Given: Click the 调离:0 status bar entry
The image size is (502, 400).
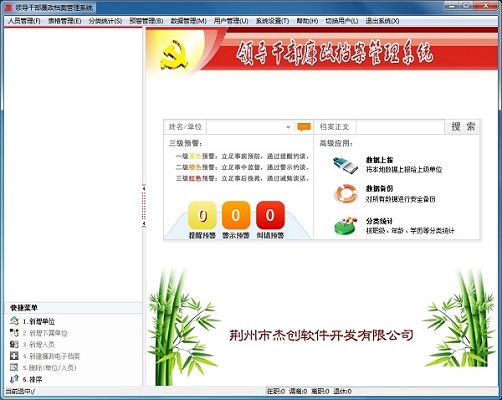Looking at the screenshot, I should [298, 391].
